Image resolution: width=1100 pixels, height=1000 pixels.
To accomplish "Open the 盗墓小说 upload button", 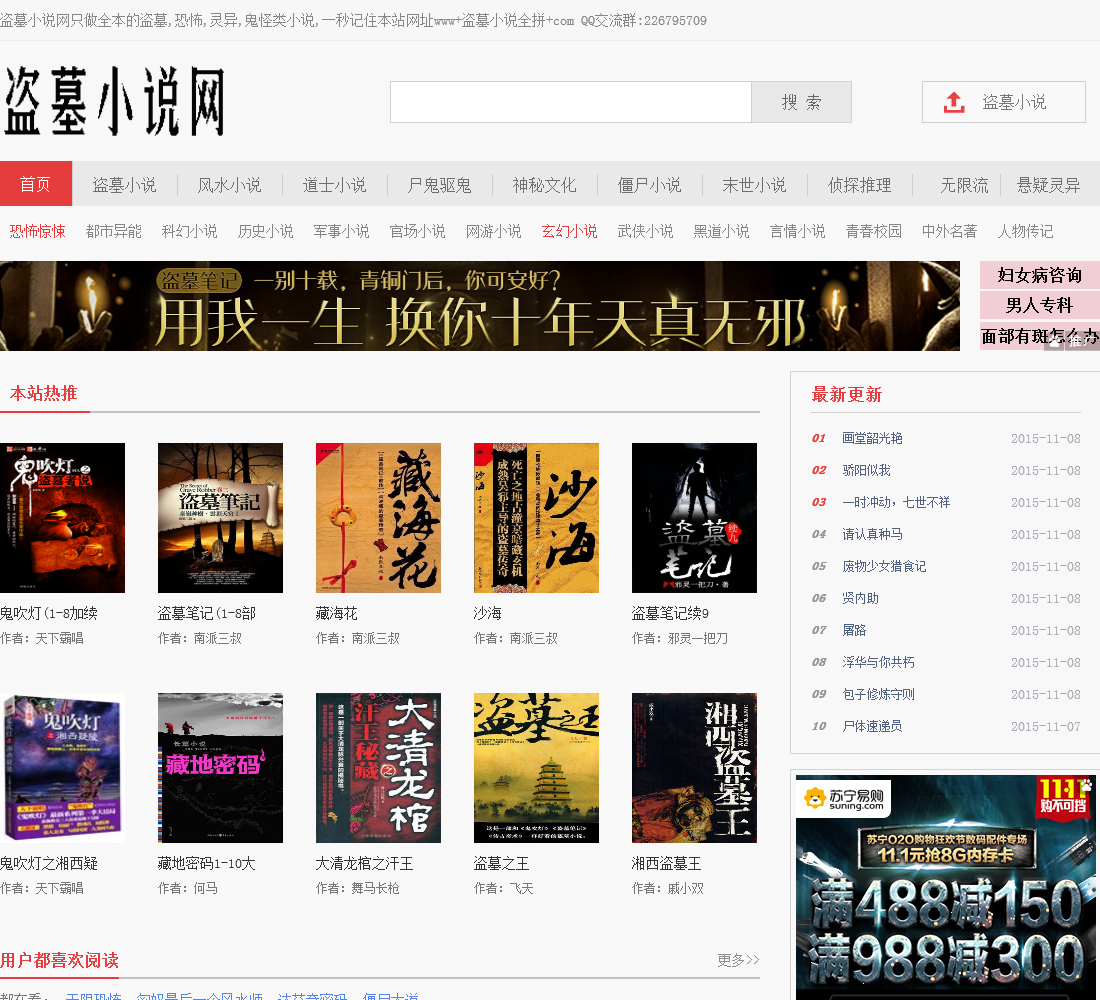I will tap(1003, 102).
